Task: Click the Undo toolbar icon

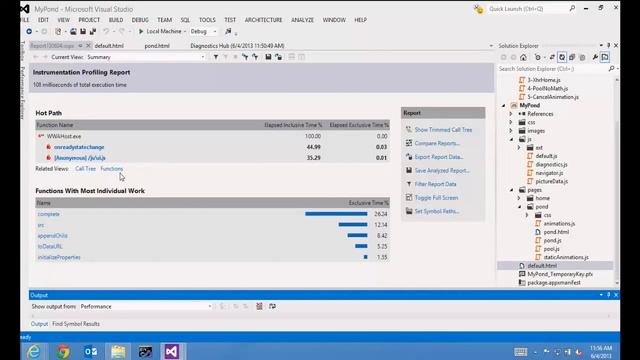Action: pos(106,31)
